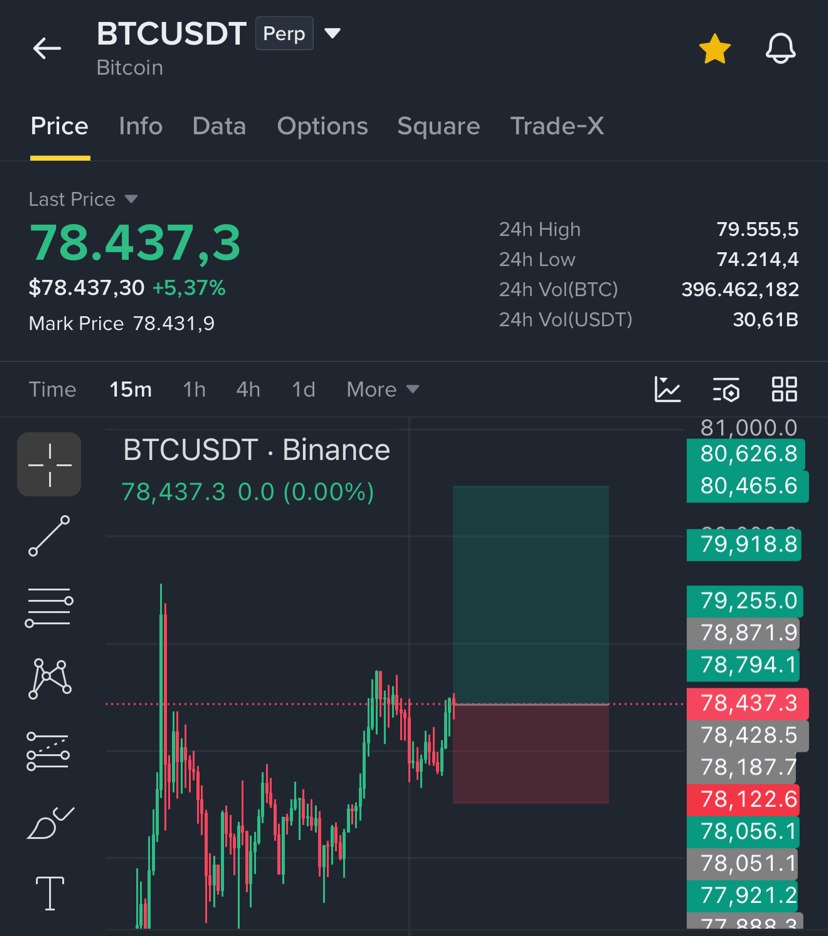Select the 4h chart interval
This screenshot has height=936, width=828.
pos(248,389)
